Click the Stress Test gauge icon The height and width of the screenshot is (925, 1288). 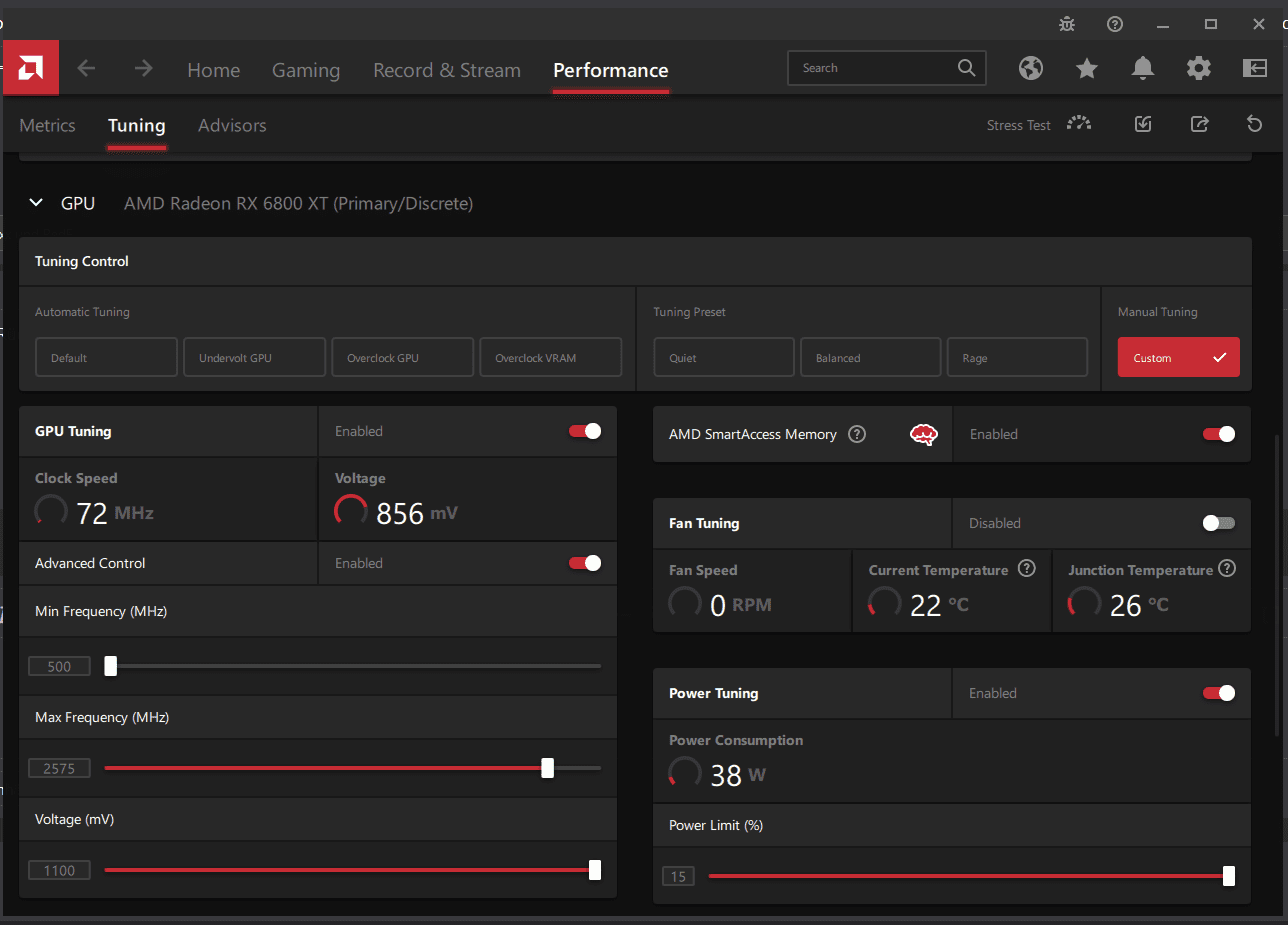click(x=1079, y=124)
